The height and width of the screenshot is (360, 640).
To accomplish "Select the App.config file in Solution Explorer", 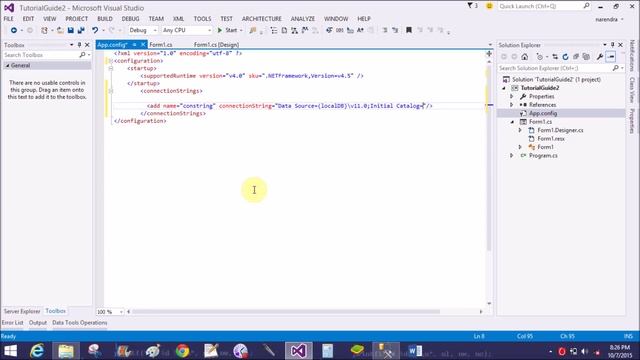I will tap(543, 113).
